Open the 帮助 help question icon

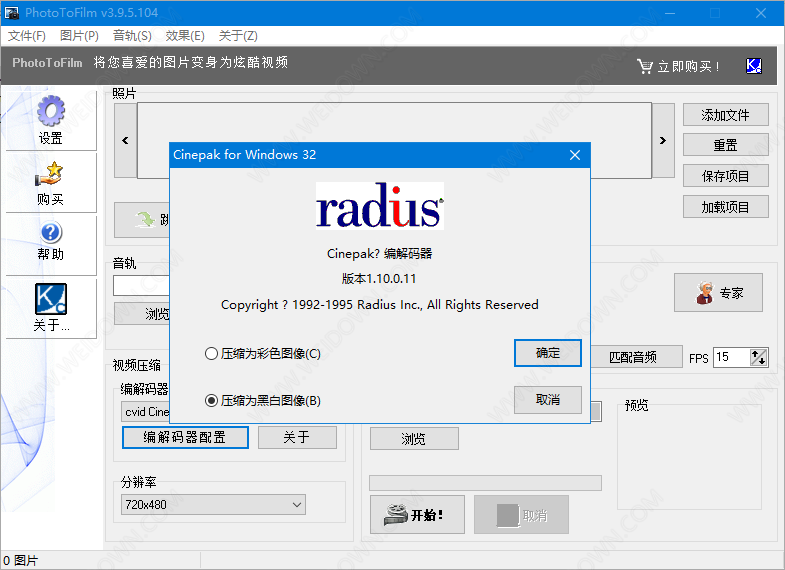click(51, 232)
